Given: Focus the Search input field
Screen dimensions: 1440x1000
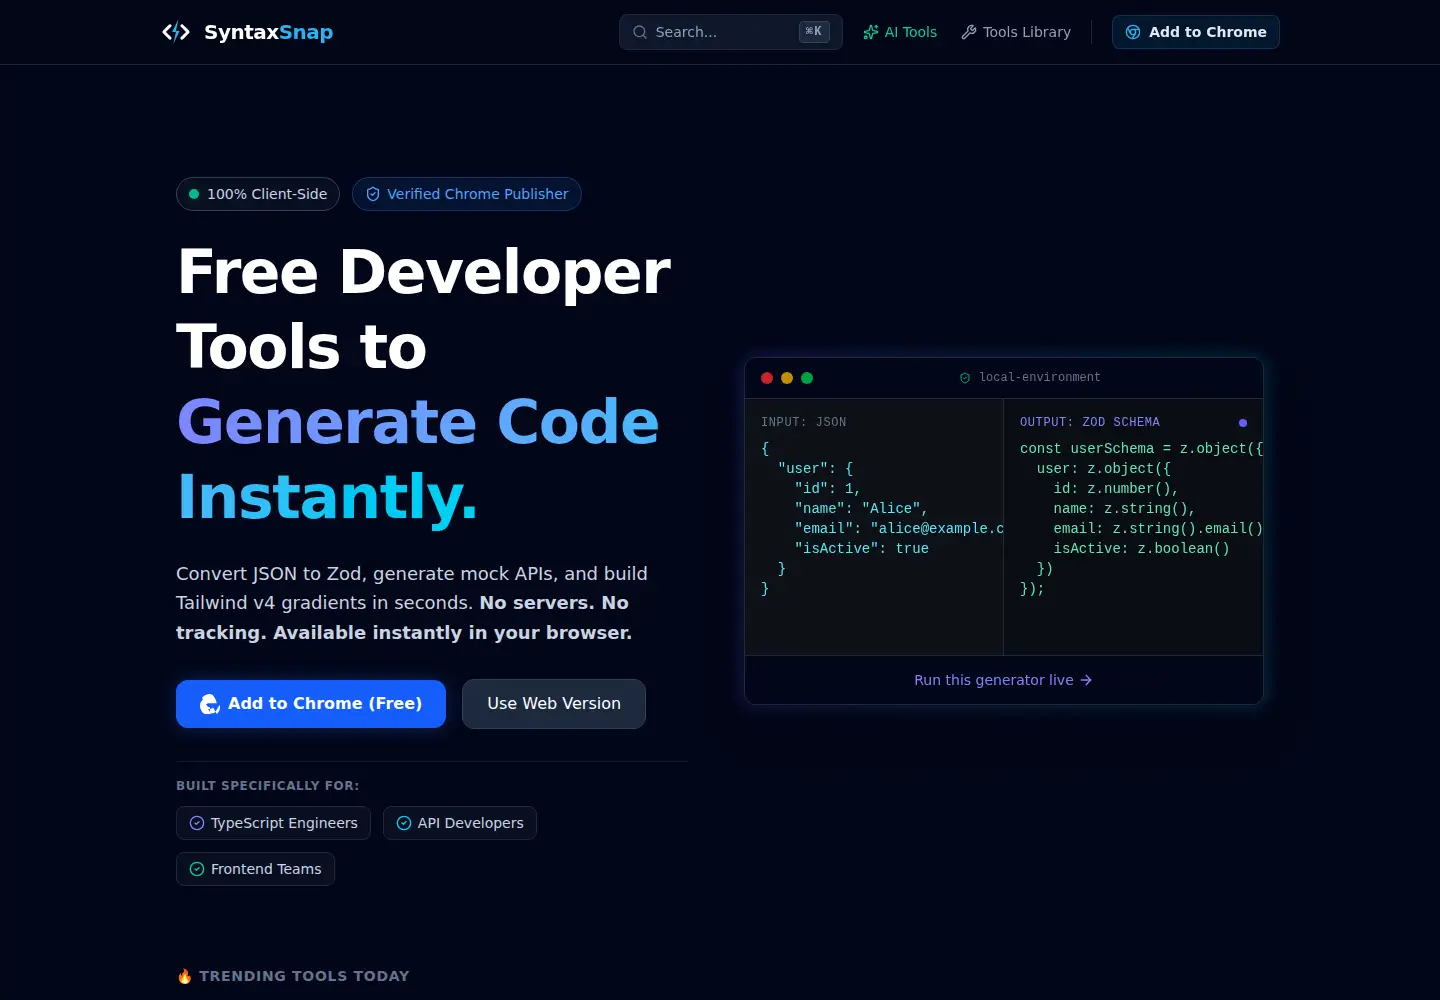Looking at the screenshot, I should 731,32.
